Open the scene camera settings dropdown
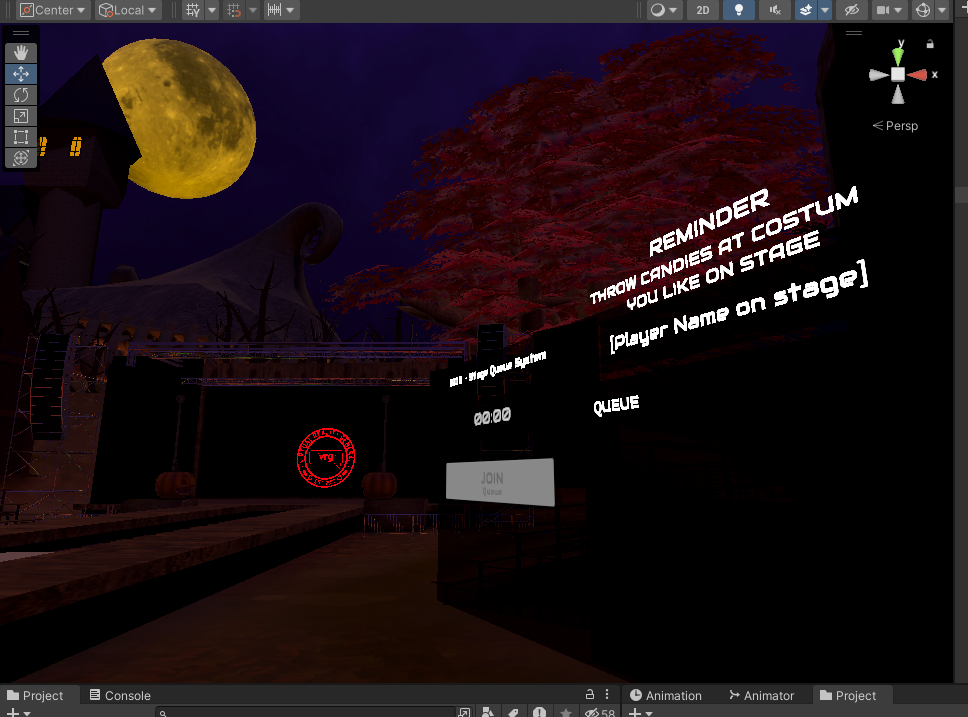The width and height of the screenshot is (968, 717). [890, 10]
